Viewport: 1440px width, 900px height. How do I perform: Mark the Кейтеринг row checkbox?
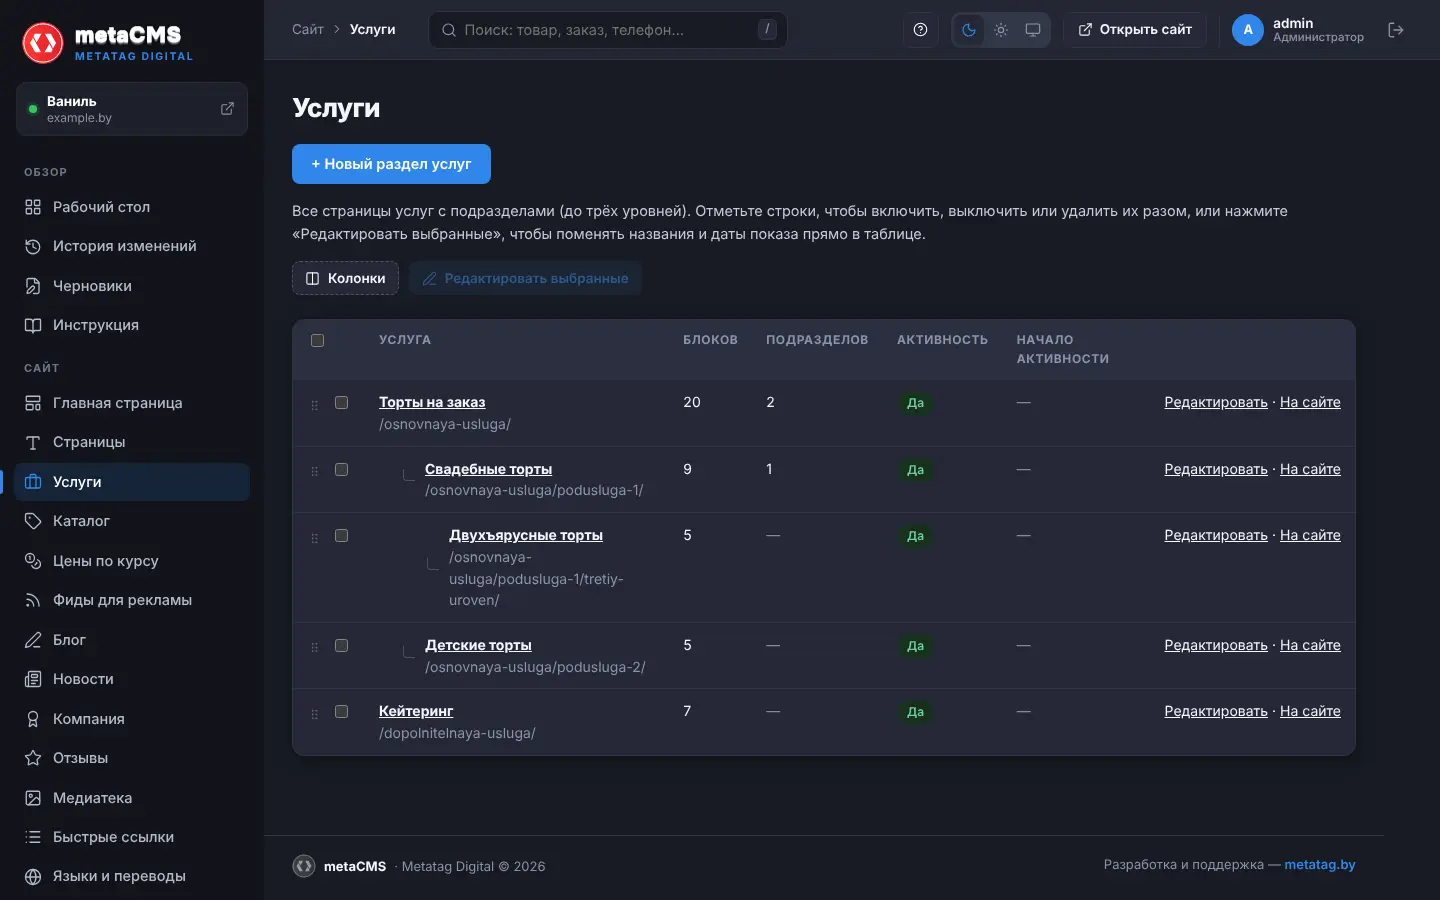341,711
